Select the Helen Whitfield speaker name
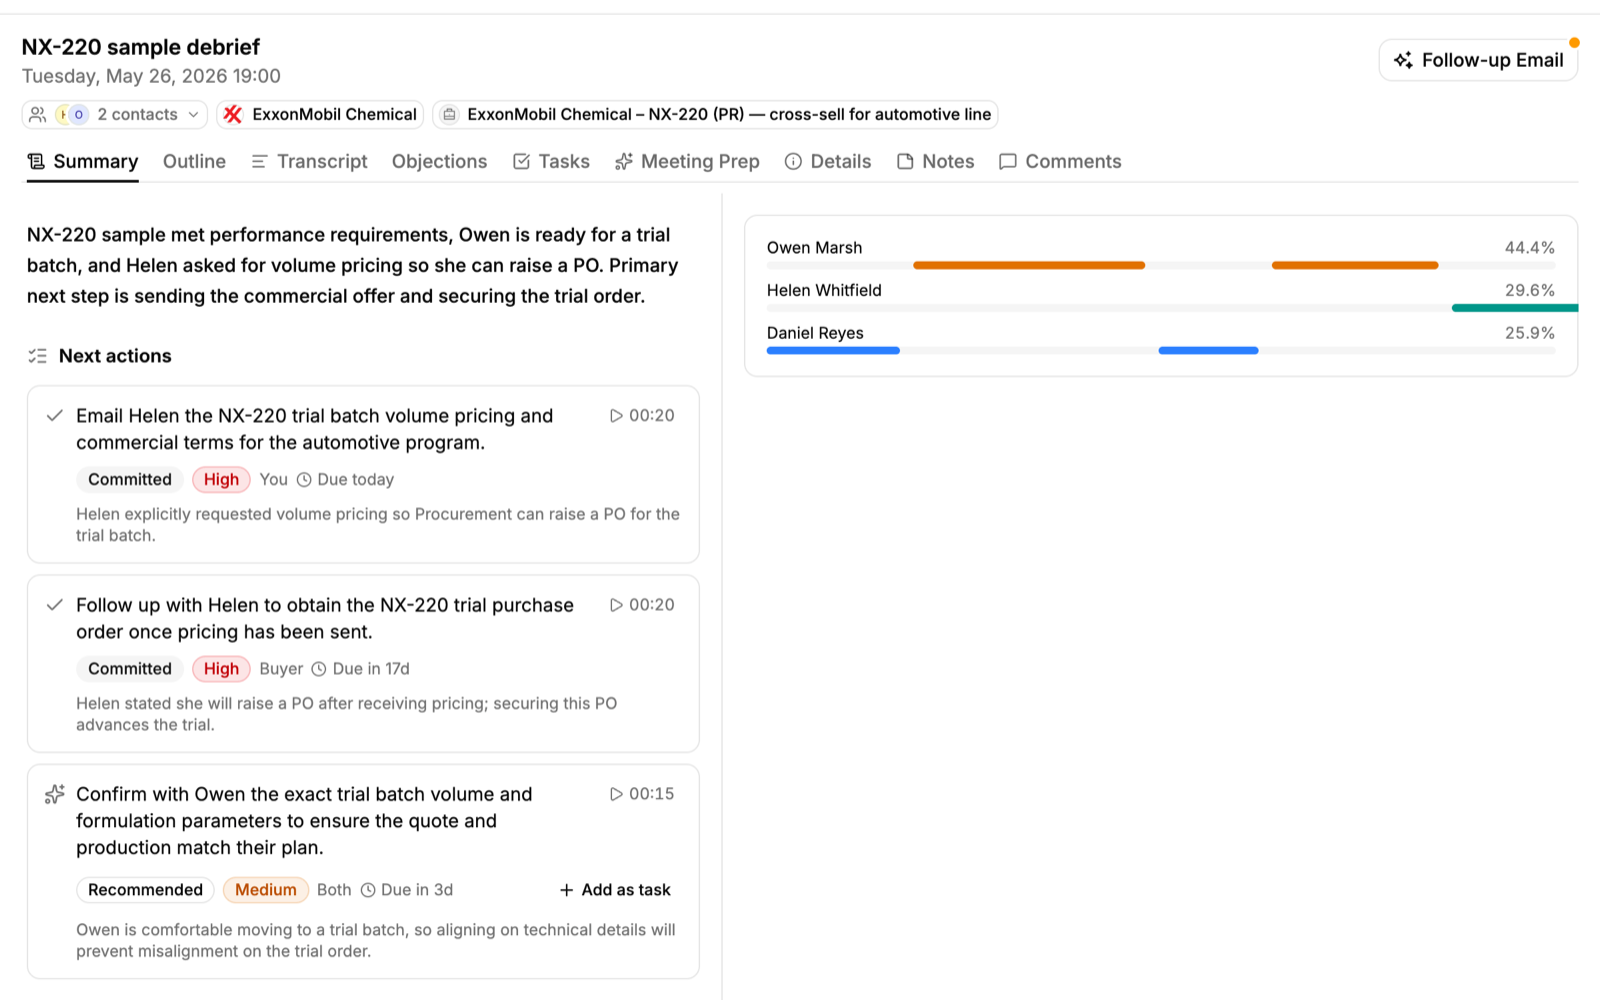Image resolution: width=1600 pixels, height=1000 pixels. tap(824, 290)
